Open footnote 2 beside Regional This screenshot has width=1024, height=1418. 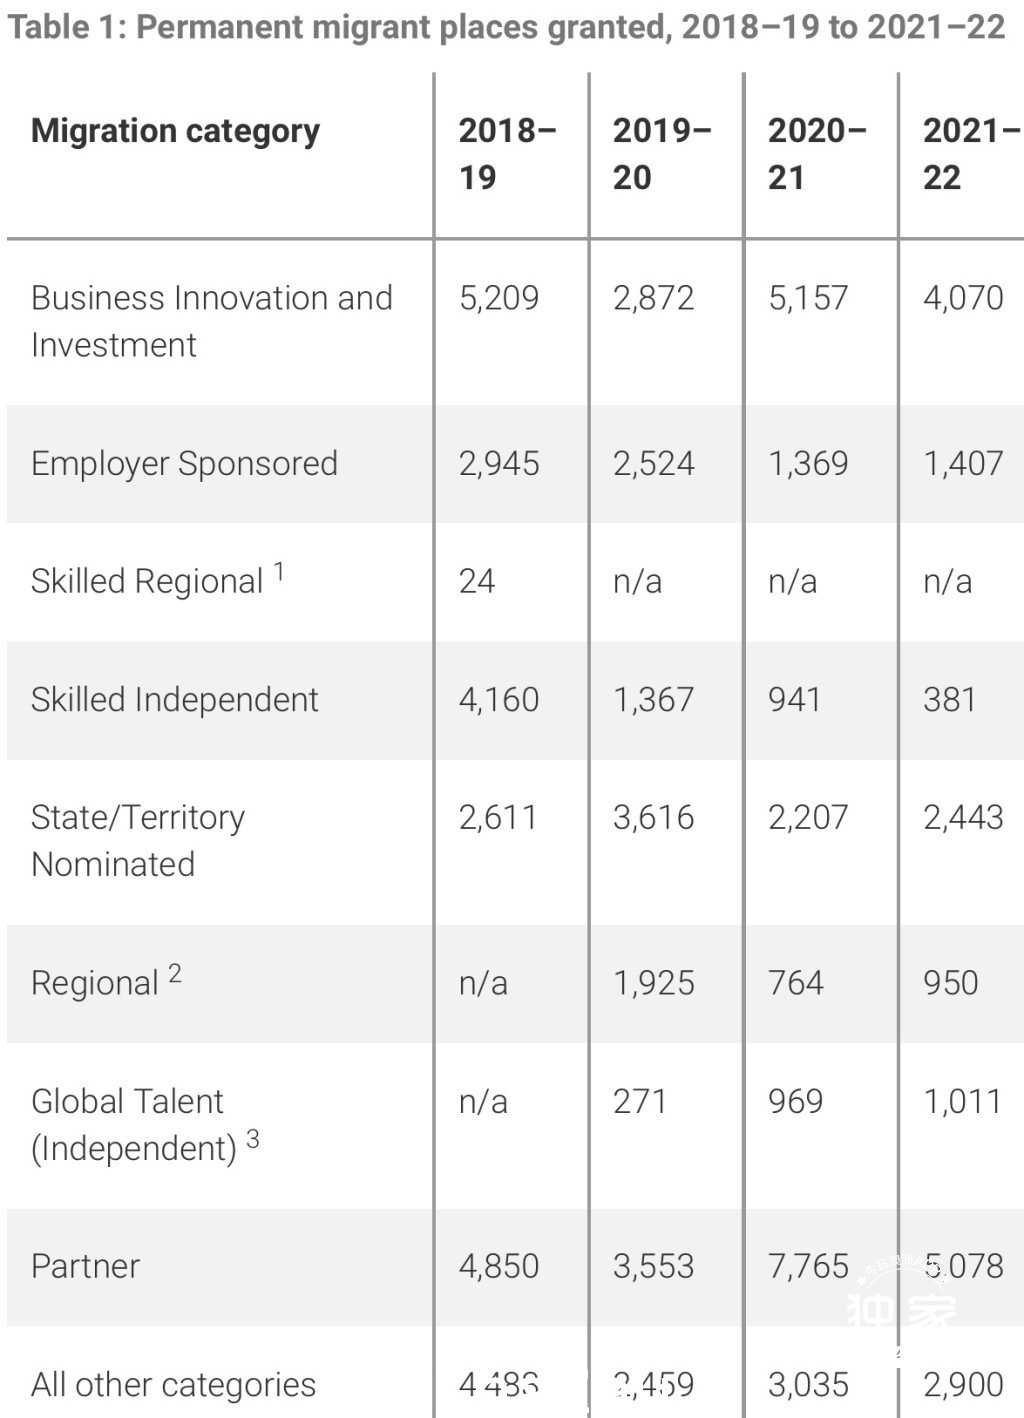(x=175, y=973)
